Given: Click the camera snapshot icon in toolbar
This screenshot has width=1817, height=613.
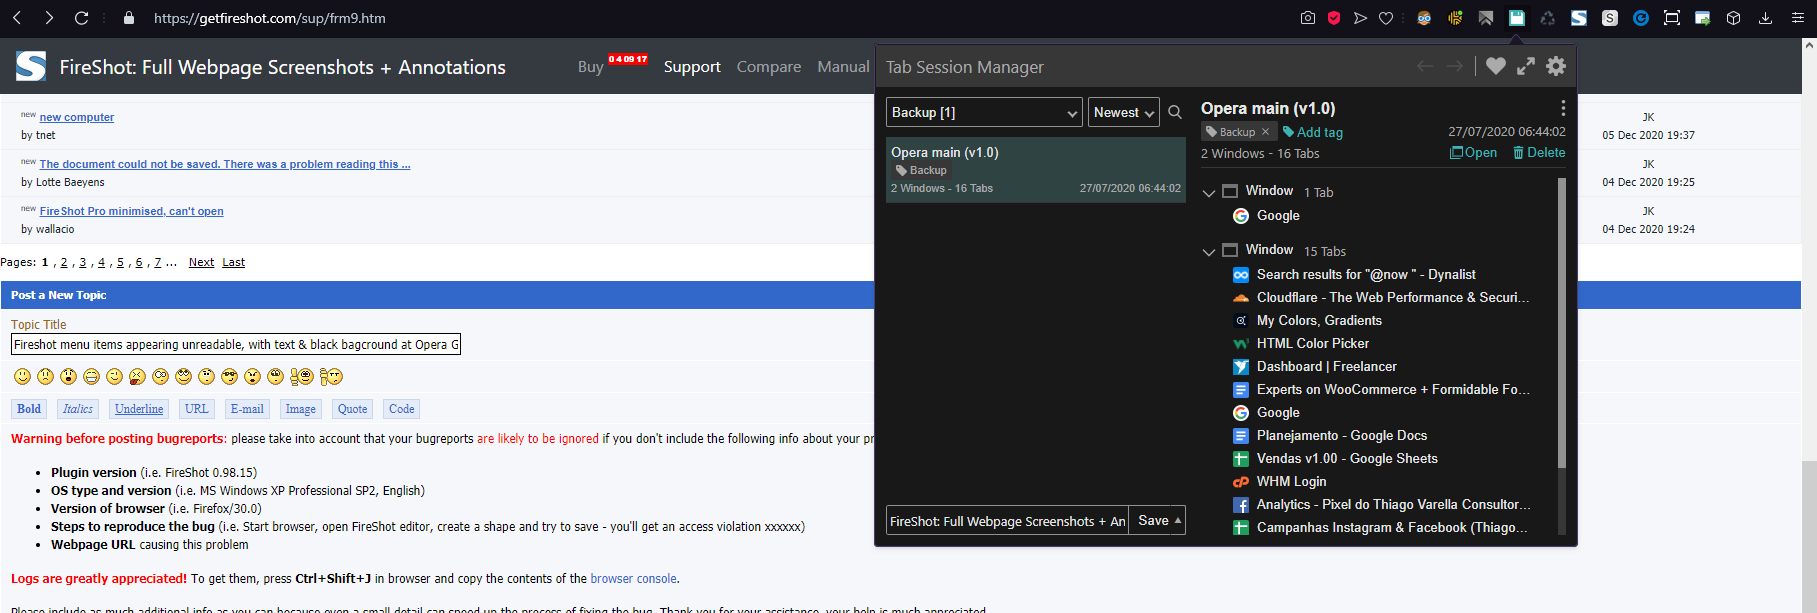Looking at the screenshot, I should [1308, 18].
